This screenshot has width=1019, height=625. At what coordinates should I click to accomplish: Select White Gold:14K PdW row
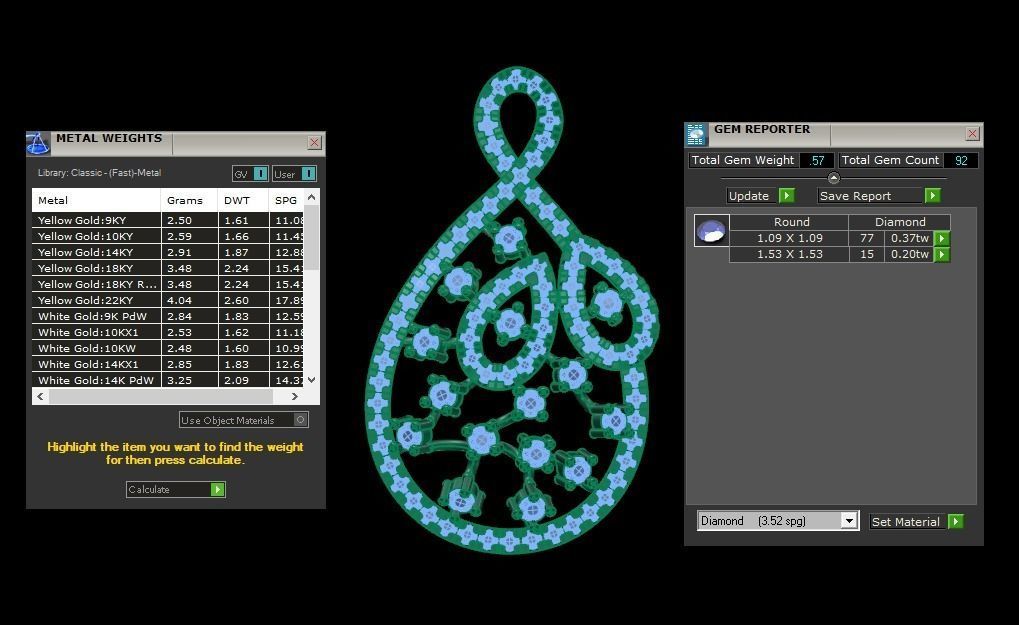(168, 380)
